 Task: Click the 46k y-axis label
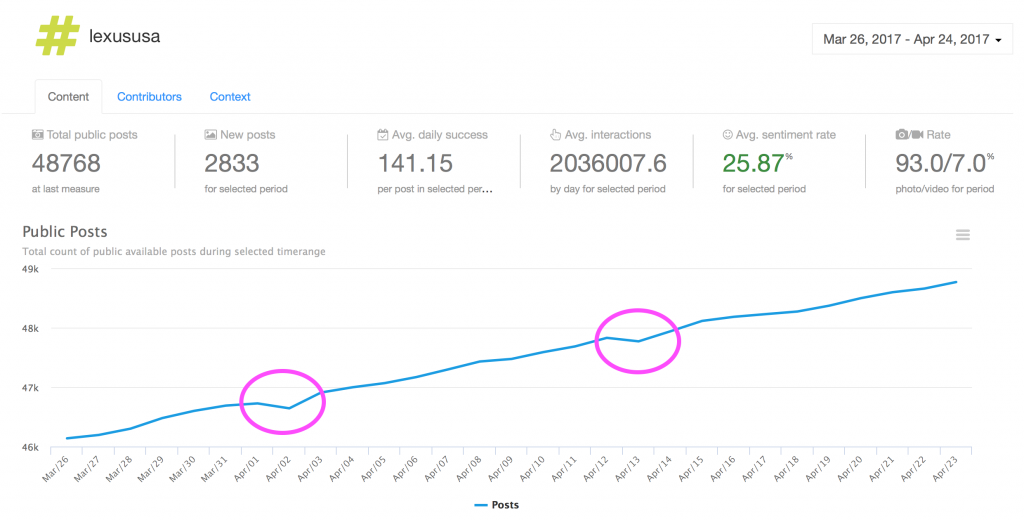(30, 447)
